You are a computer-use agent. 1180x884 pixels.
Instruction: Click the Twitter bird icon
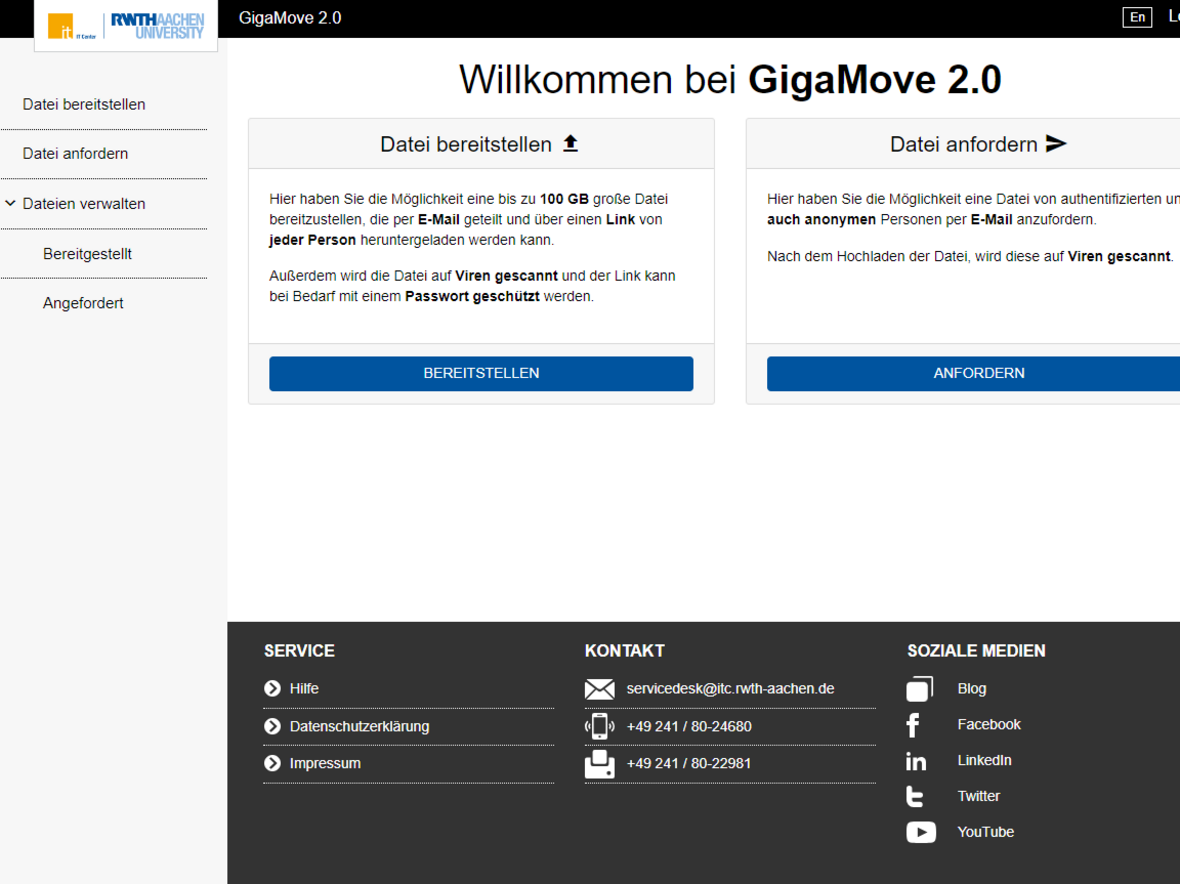915,797
